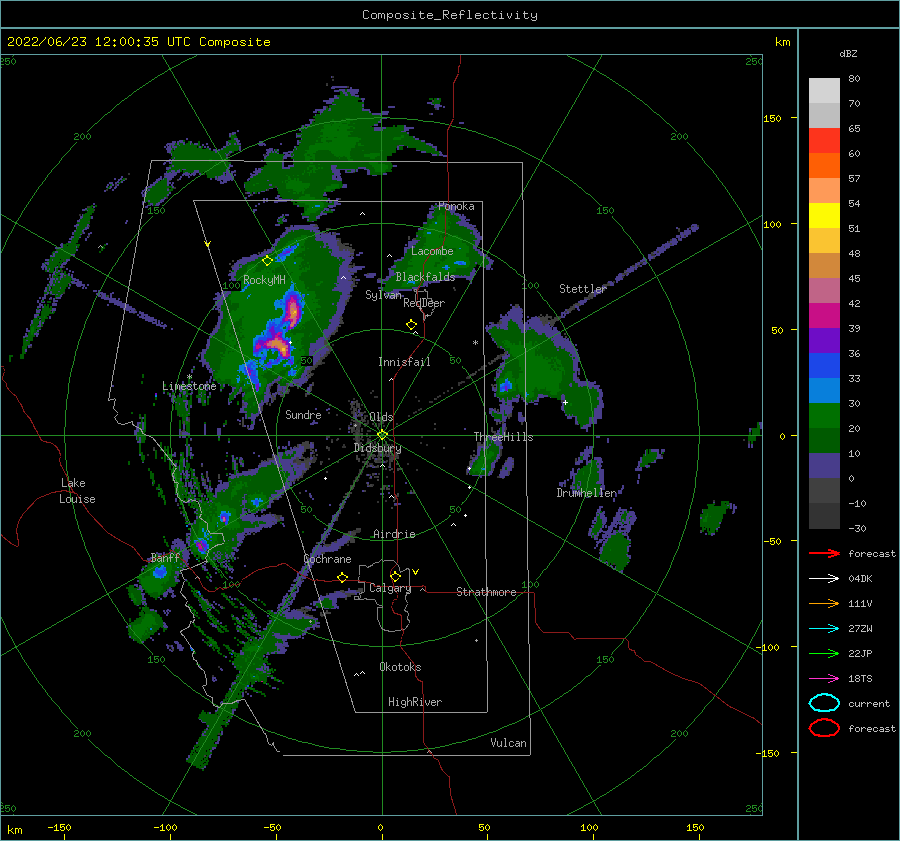Click the Olds city label
This screenshot has width=900, height=841.
pyautogui.click(x=381, y=417)
